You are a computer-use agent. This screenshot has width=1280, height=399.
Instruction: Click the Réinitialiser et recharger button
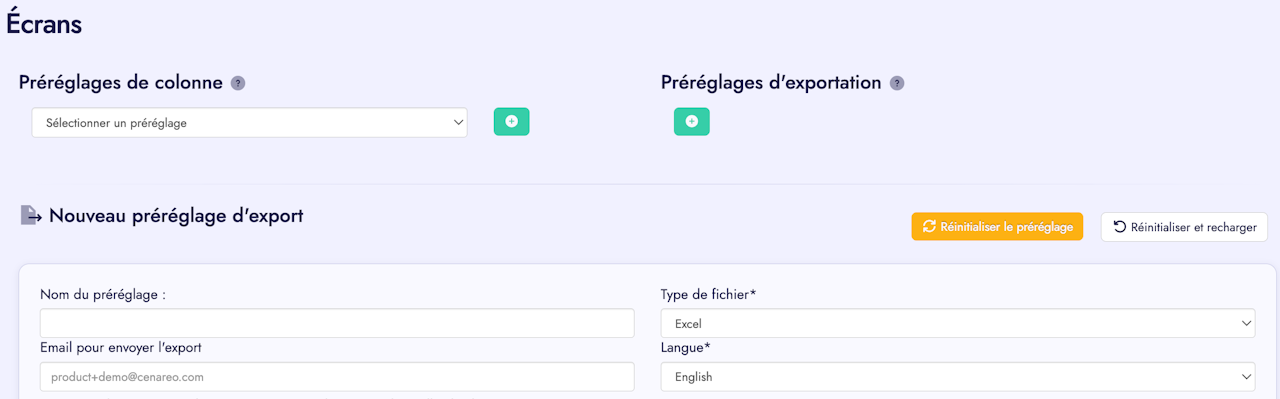[x=1184, y=227]
